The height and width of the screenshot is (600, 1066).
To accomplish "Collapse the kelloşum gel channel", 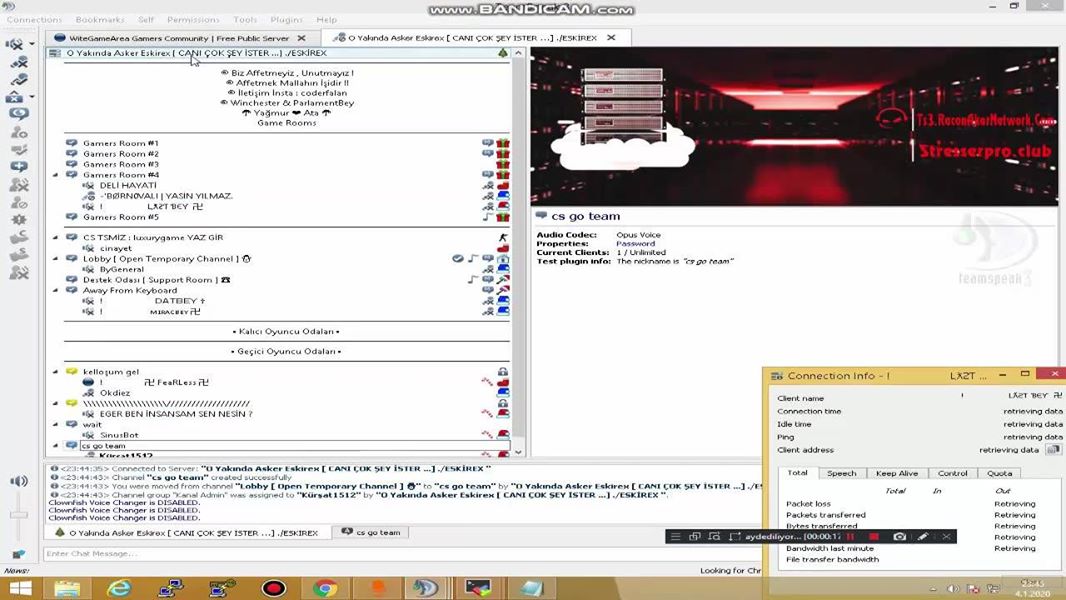I will 56,372.
